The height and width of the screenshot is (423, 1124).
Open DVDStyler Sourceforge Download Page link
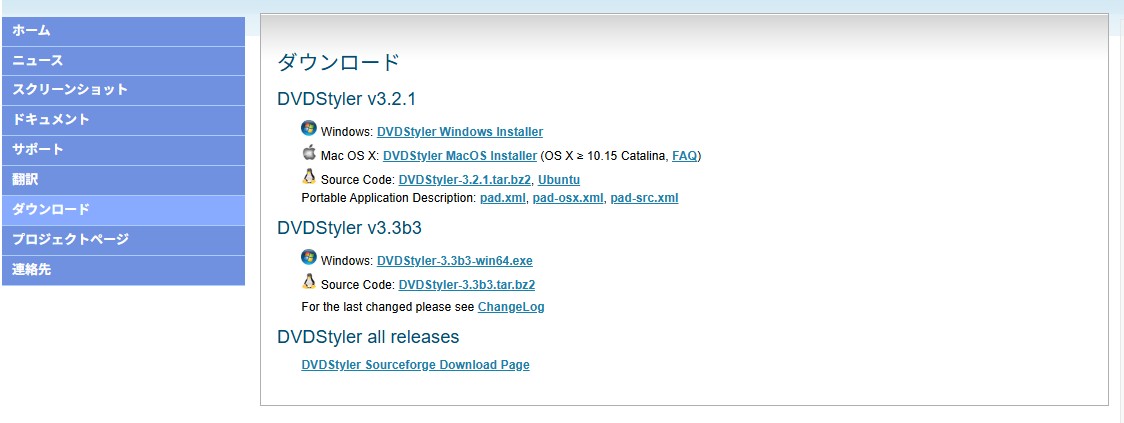[416, 365]
